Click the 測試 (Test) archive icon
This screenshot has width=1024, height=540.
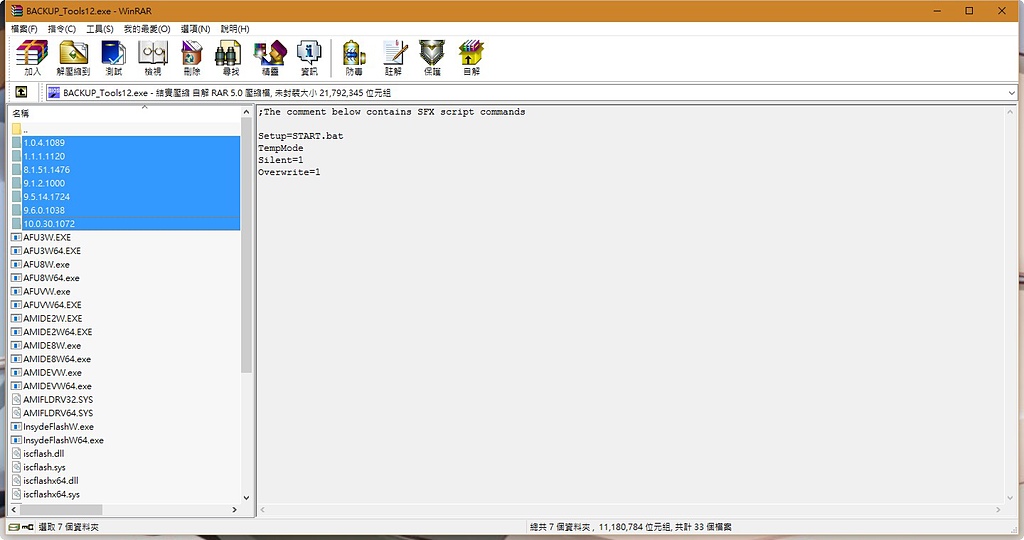pyautogui.click(x=114, y=58)
